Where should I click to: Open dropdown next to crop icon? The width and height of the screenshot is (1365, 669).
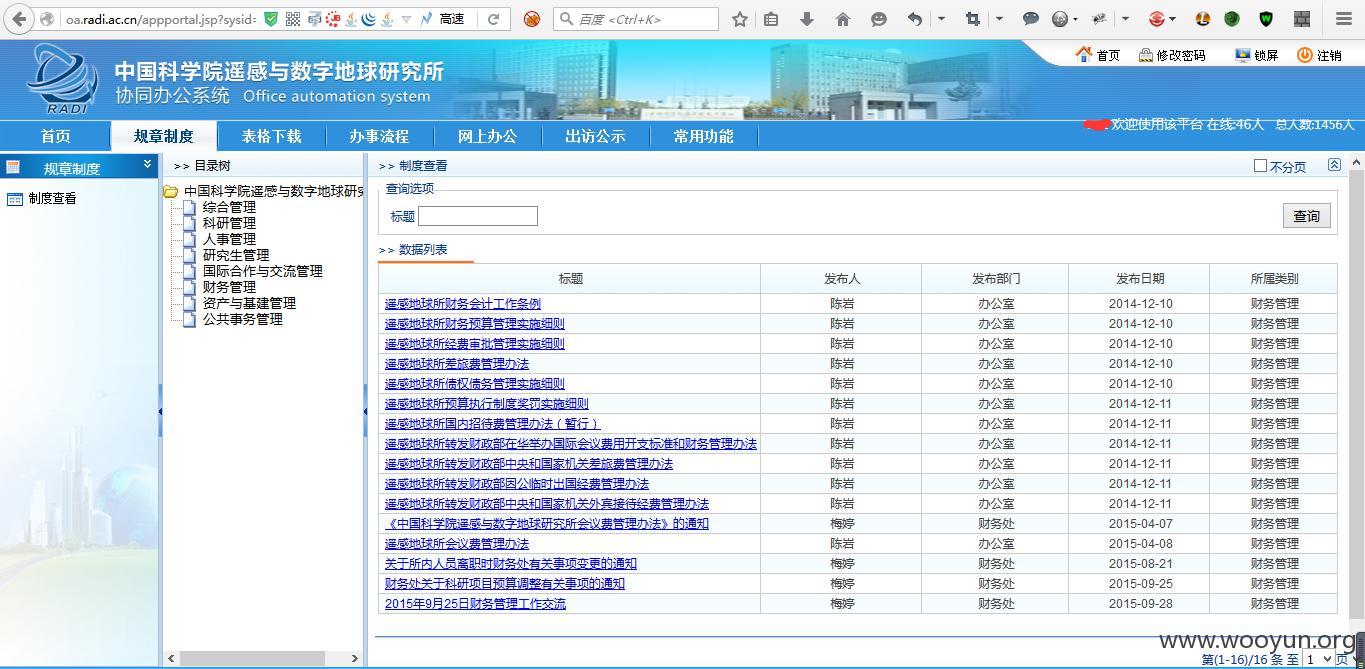point(998,19)
